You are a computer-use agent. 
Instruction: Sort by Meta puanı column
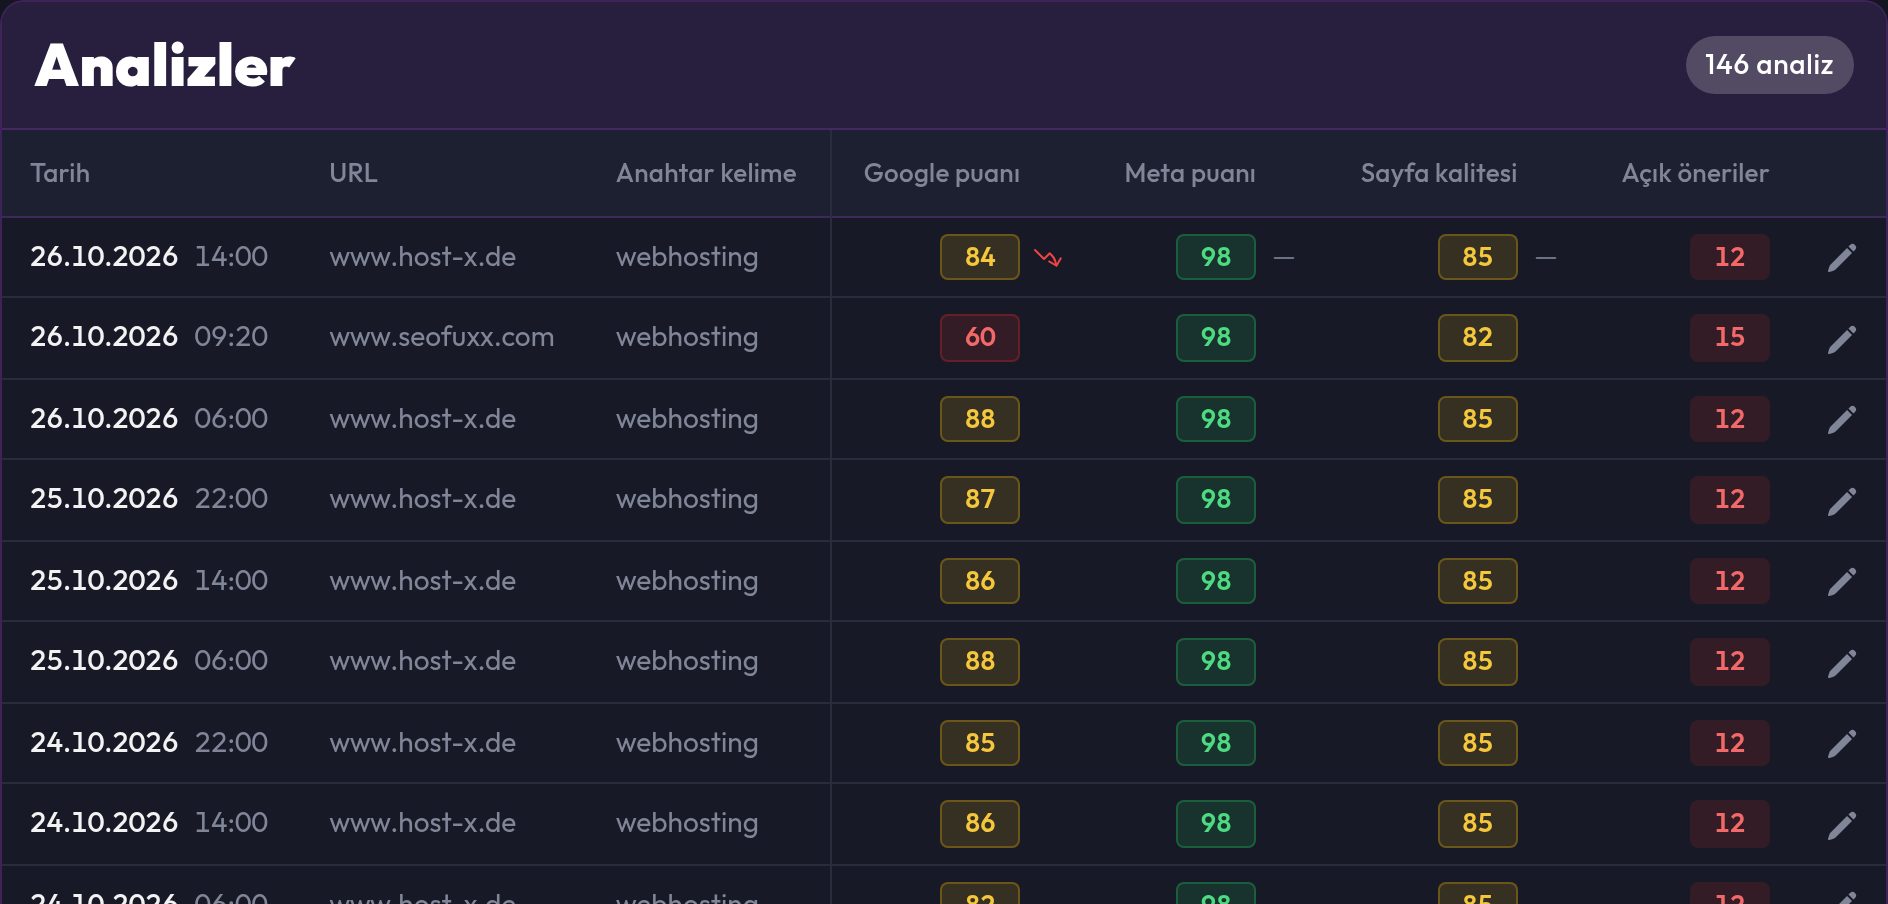coord(1190,173)
